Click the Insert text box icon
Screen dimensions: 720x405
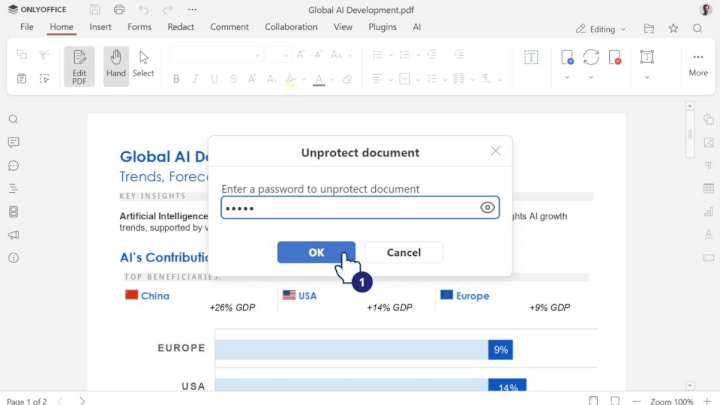[531, 57]
